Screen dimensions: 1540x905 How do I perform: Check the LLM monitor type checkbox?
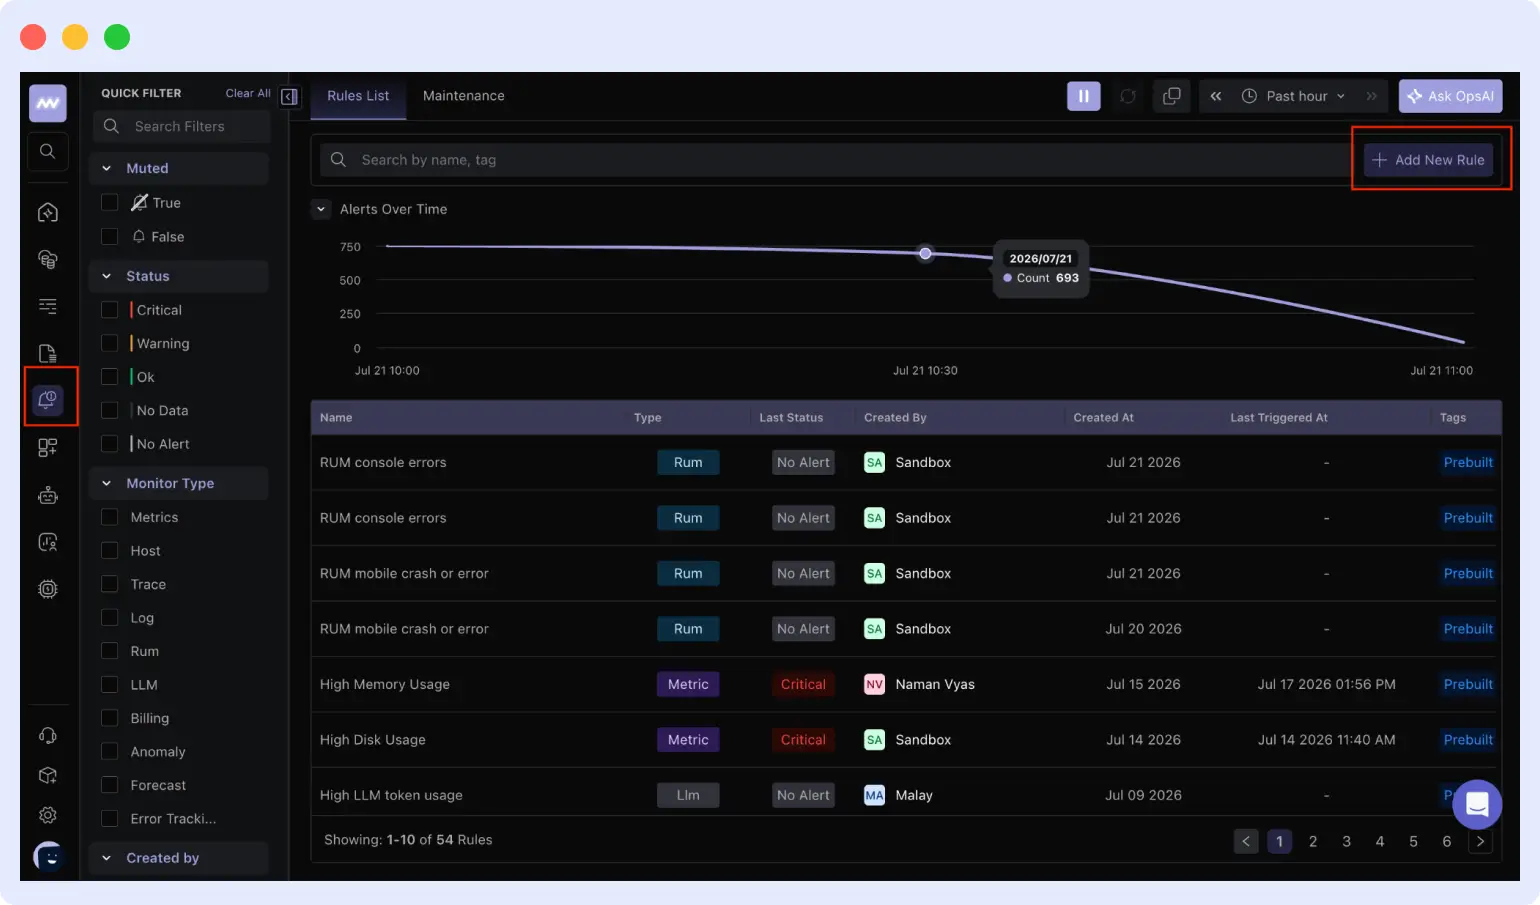pos(110,685)
